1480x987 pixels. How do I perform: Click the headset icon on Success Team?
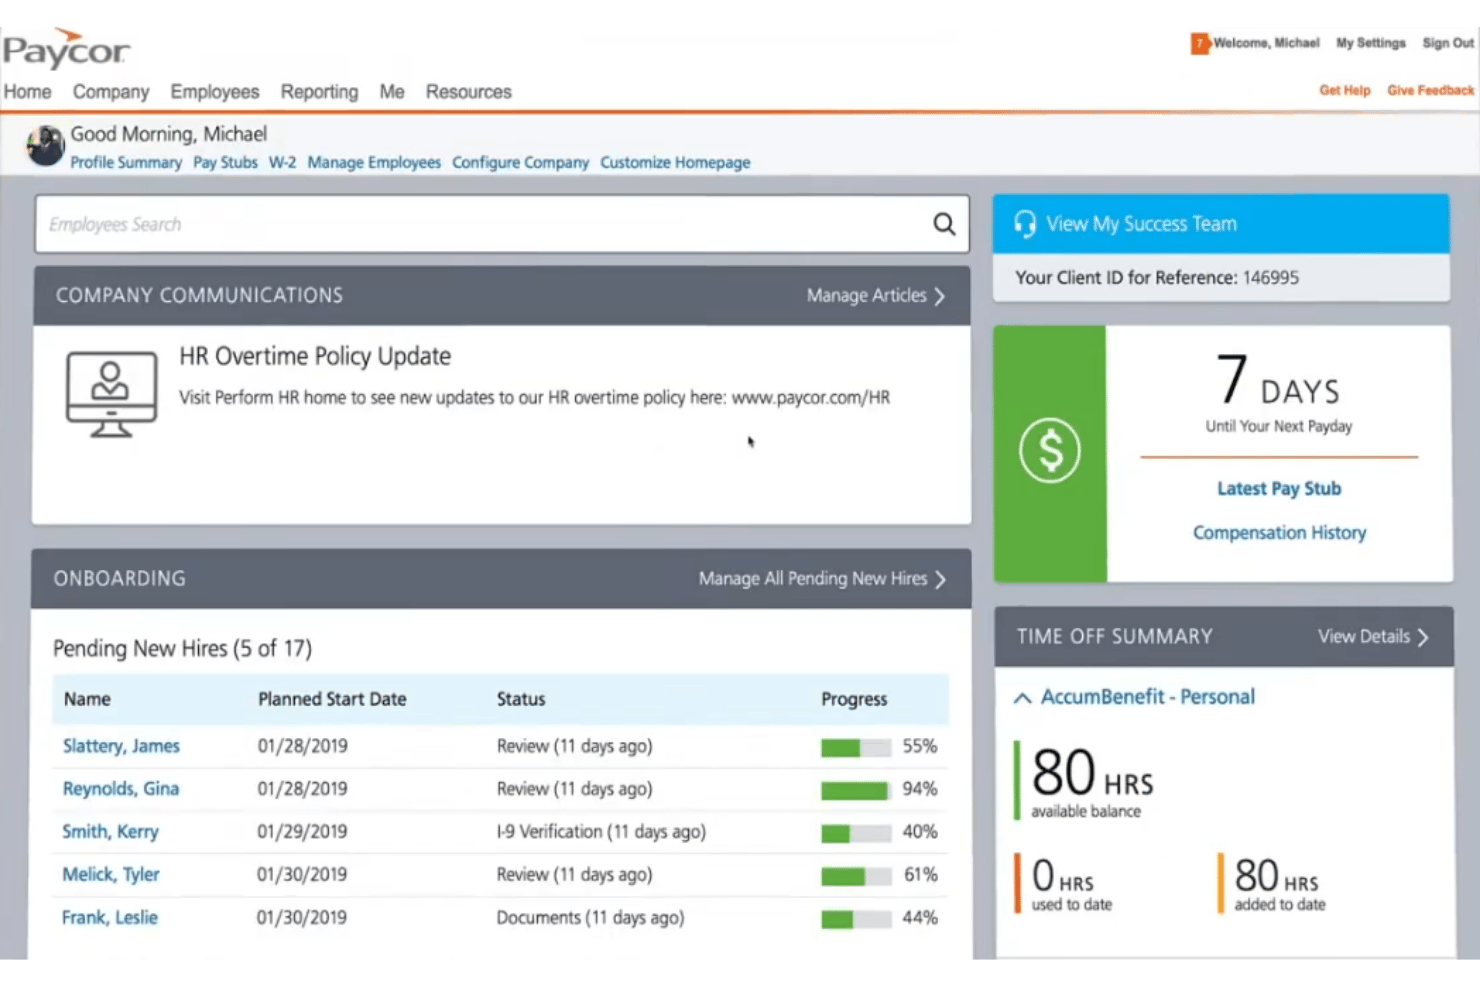tap(1025, 224)
